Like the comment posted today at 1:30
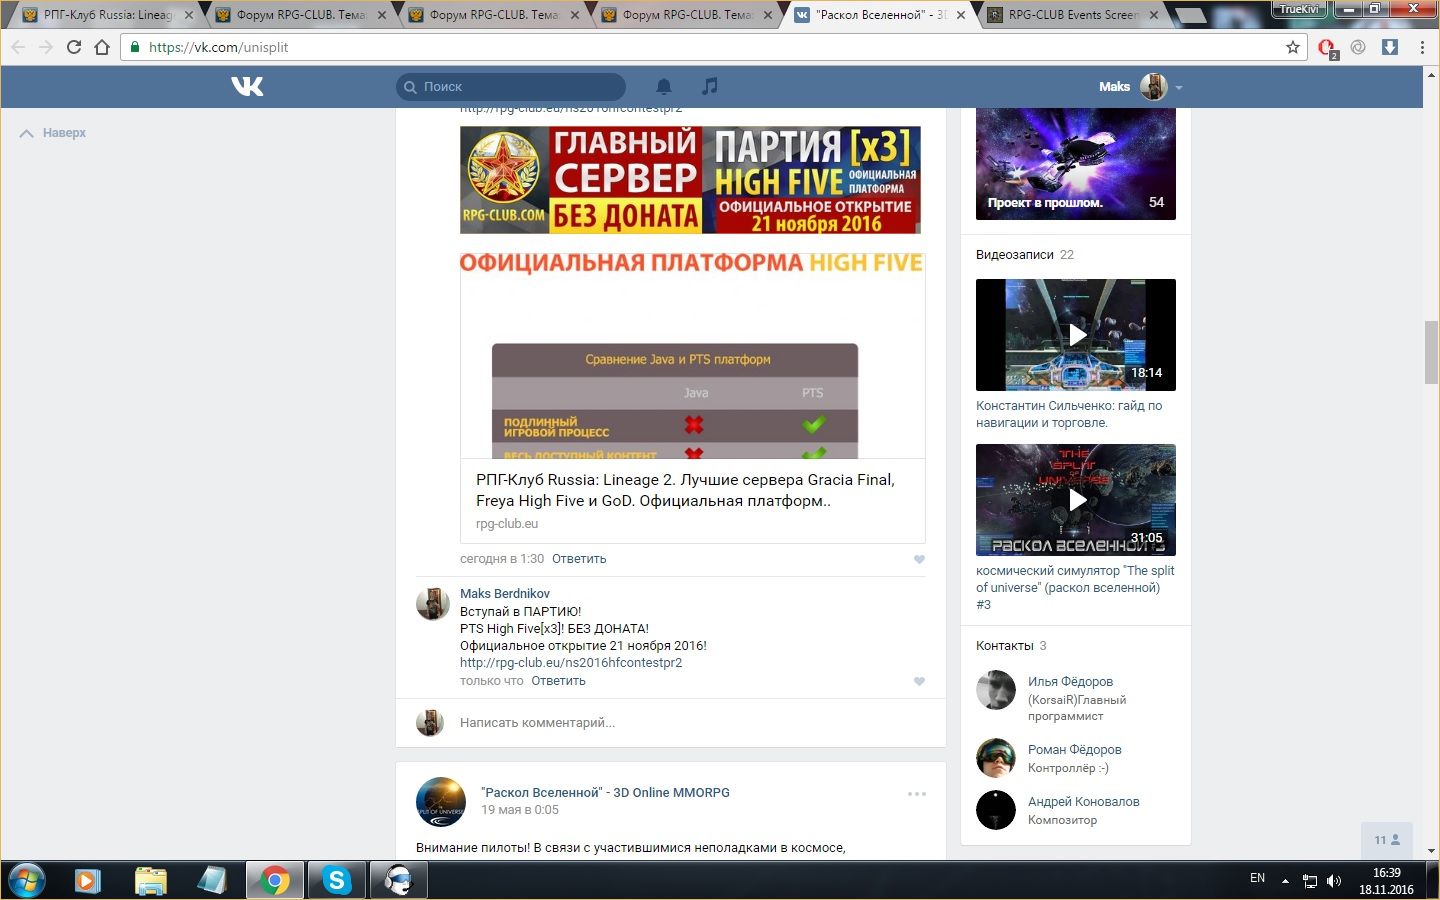 point(919,560)
